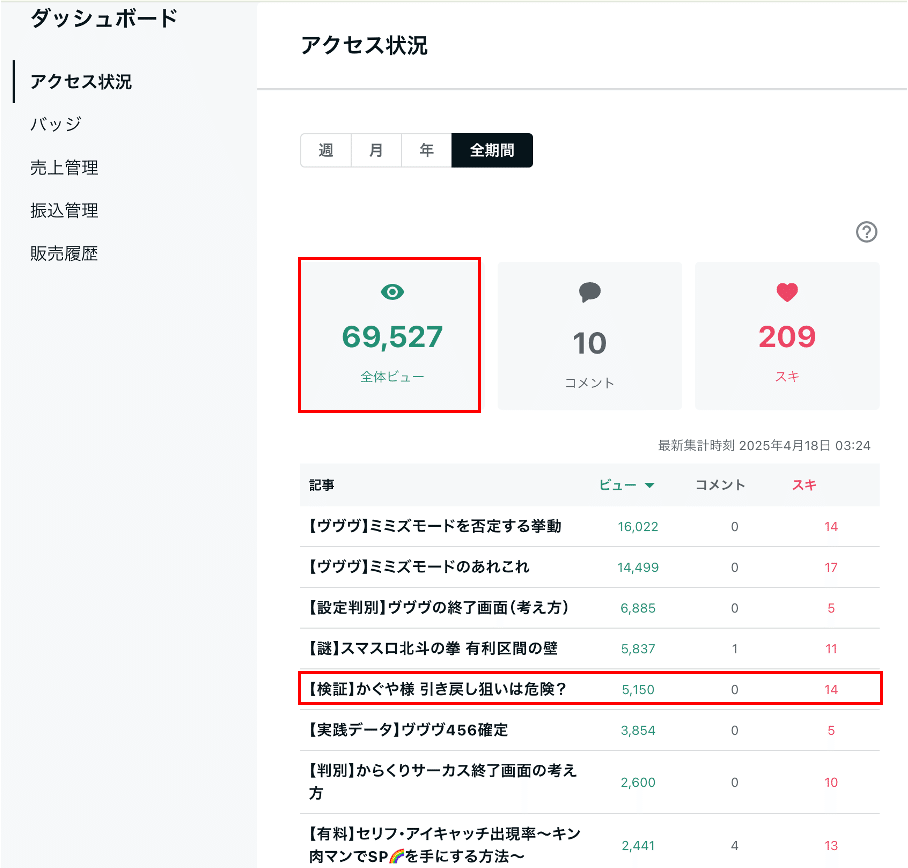Switch to the 週 period tab
Viewport: 908px width, 868px height.
tap(326, 150)
